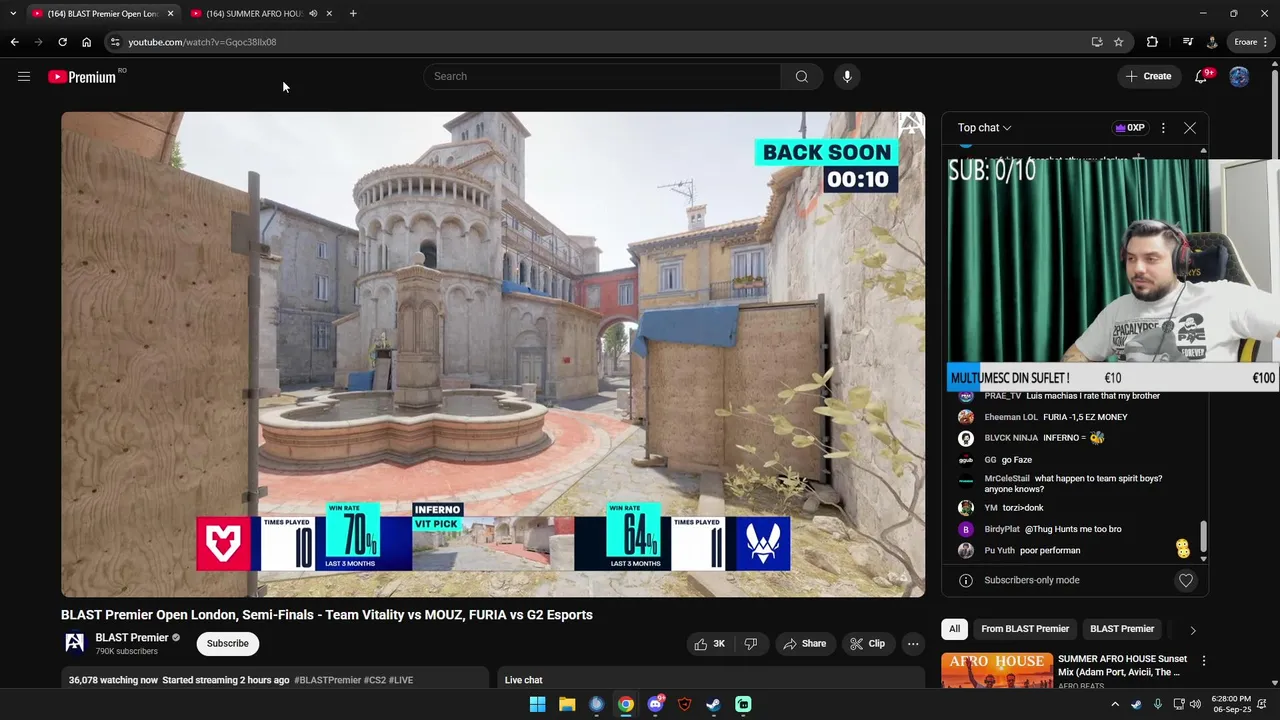1280x720 pixels.
Task: Install app icon in address bar
Action: click(x=1097, y=42)
